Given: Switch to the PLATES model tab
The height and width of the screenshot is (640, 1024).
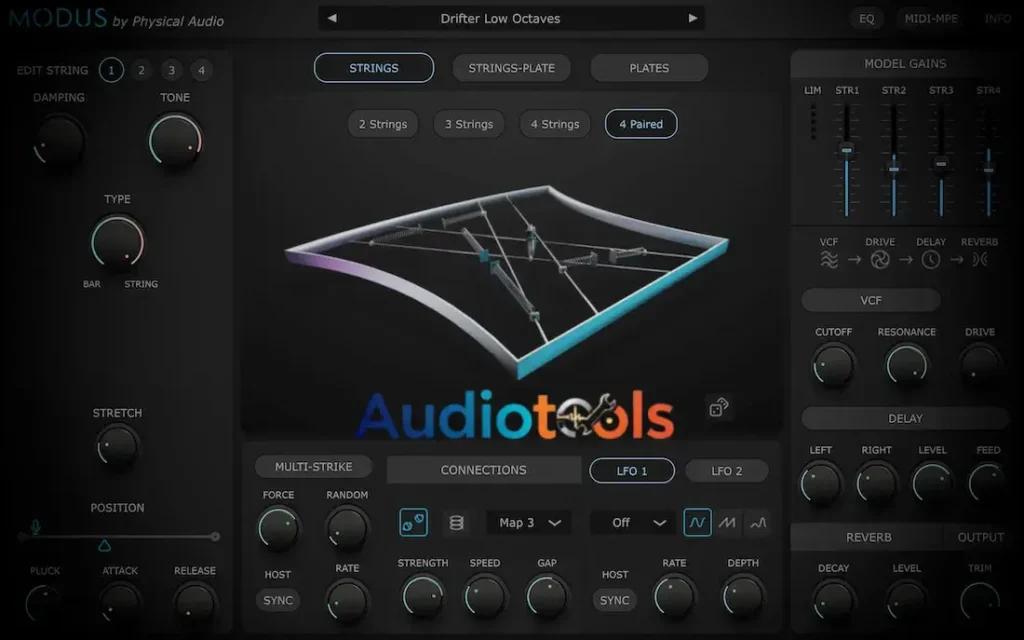Looking at the screenshot, I should [x=649, y=68].
